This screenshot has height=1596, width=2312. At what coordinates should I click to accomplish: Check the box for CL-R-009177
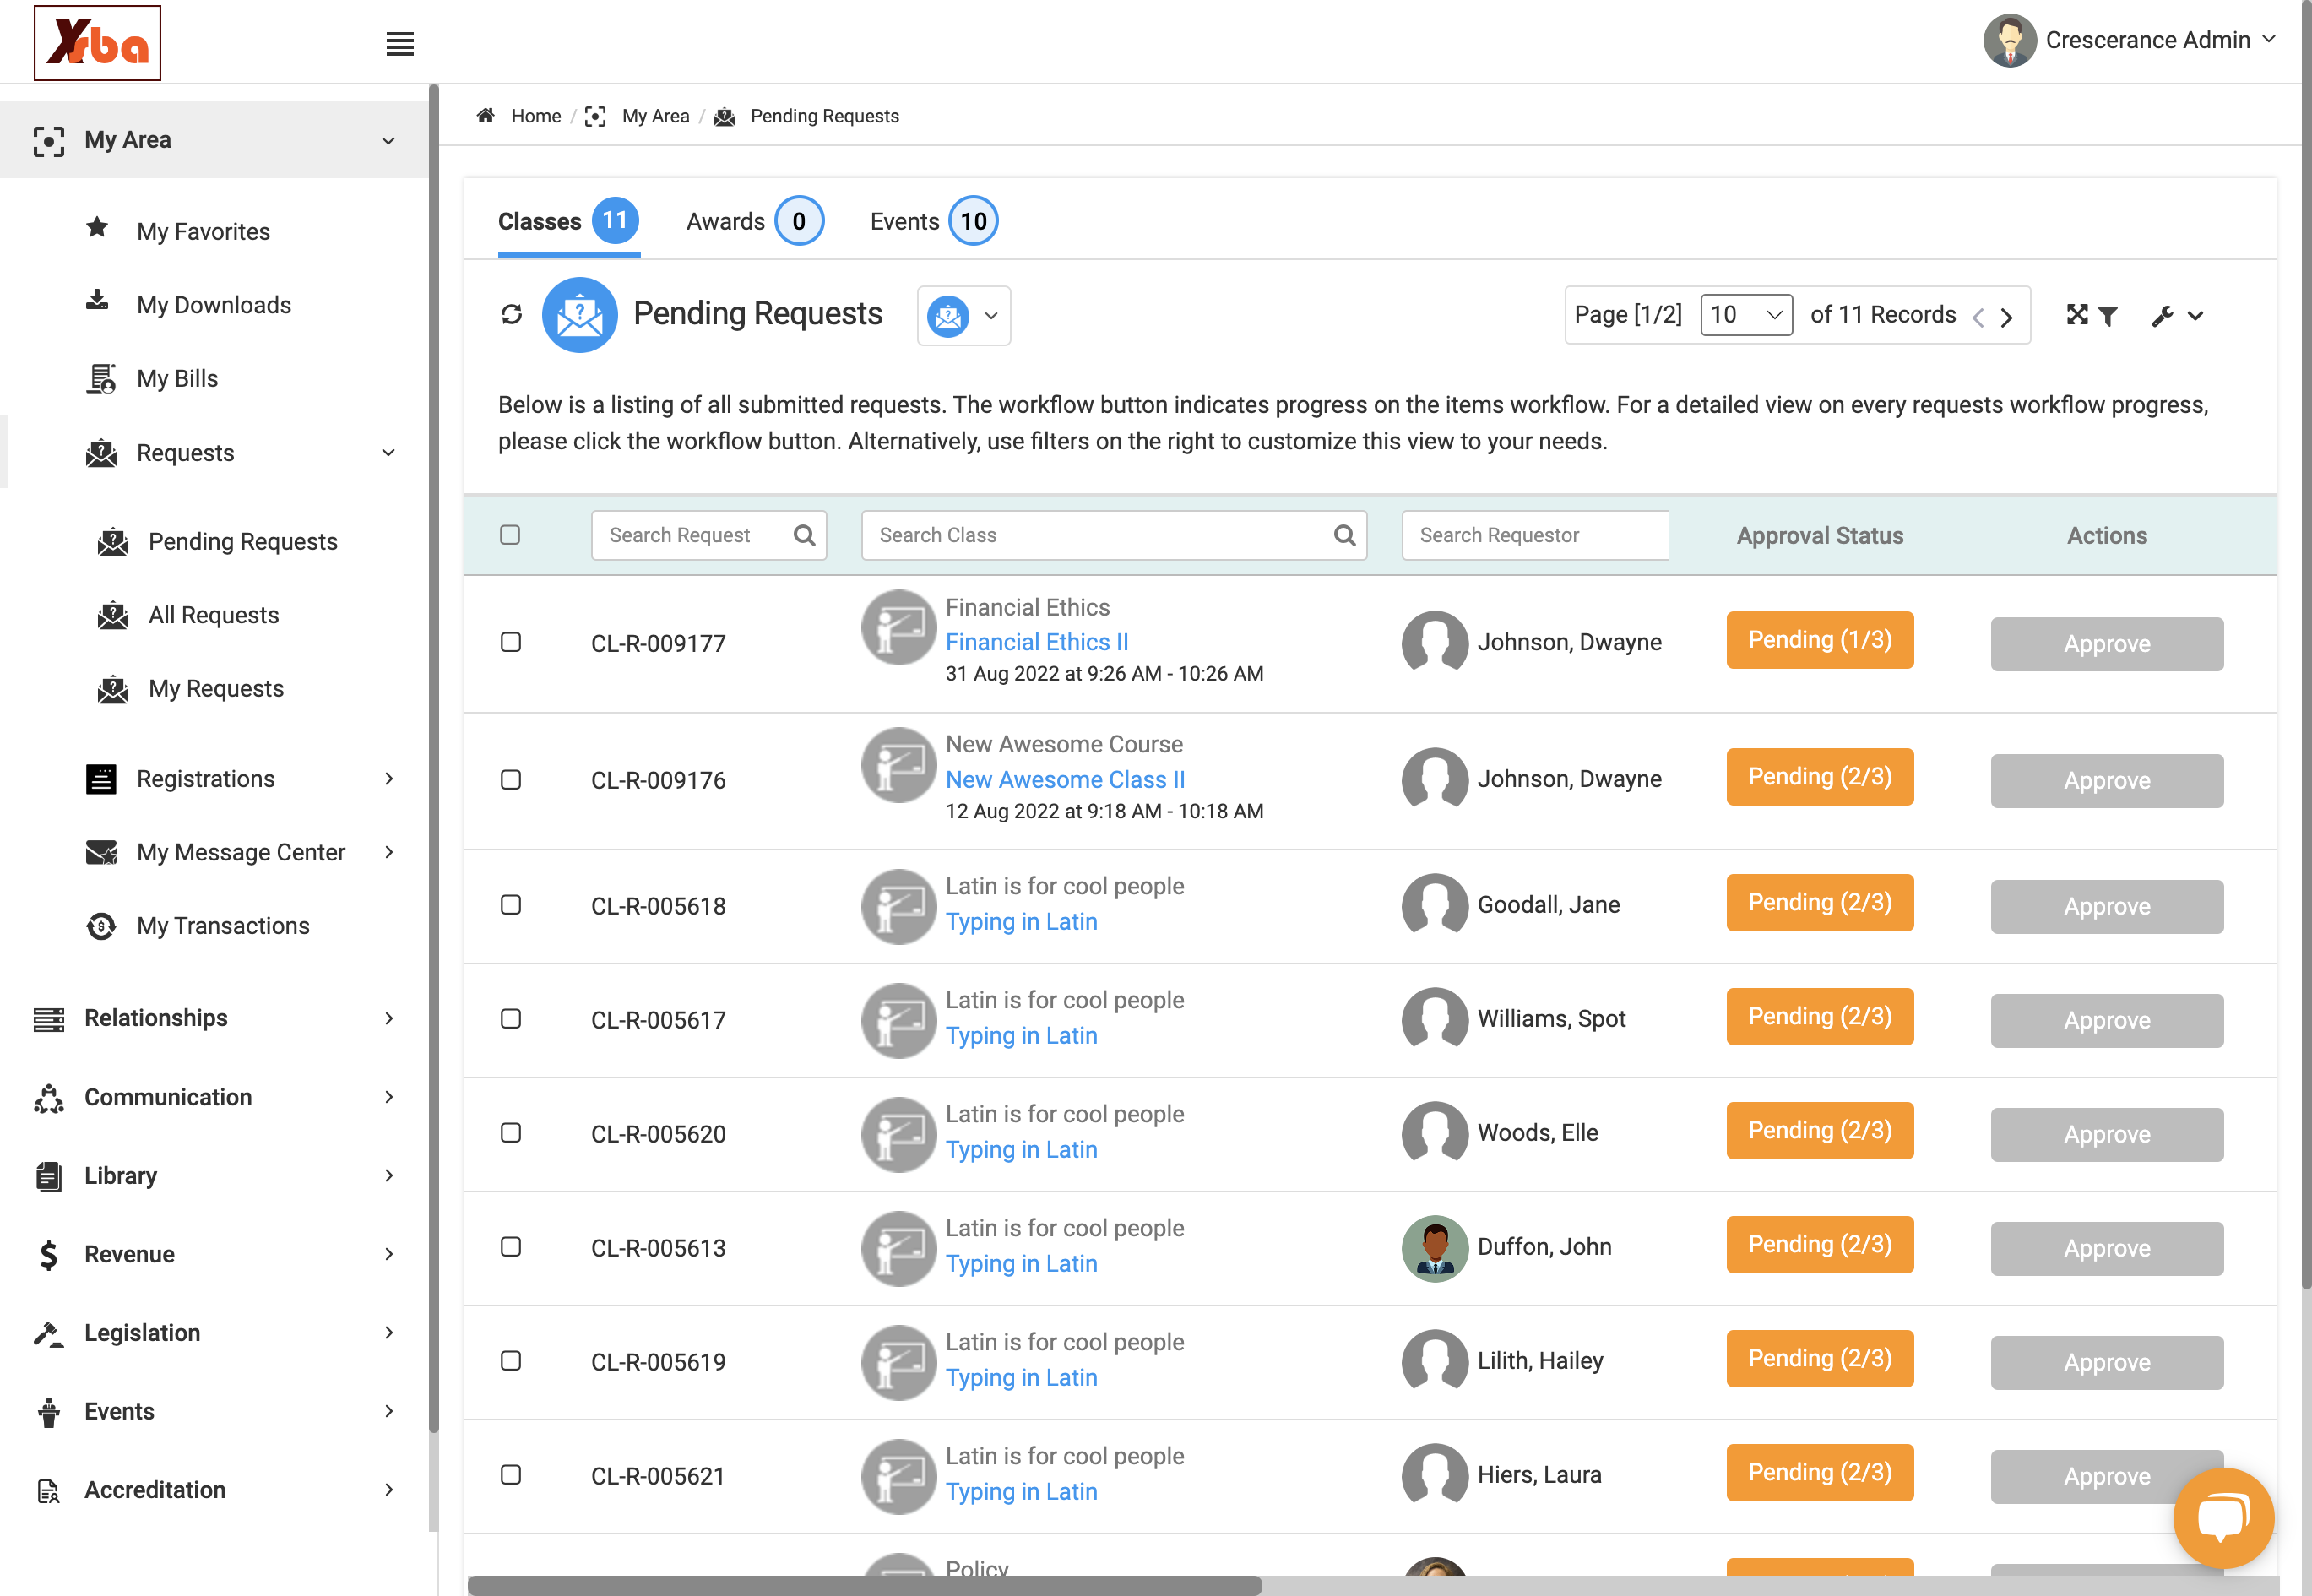(510, 642)
